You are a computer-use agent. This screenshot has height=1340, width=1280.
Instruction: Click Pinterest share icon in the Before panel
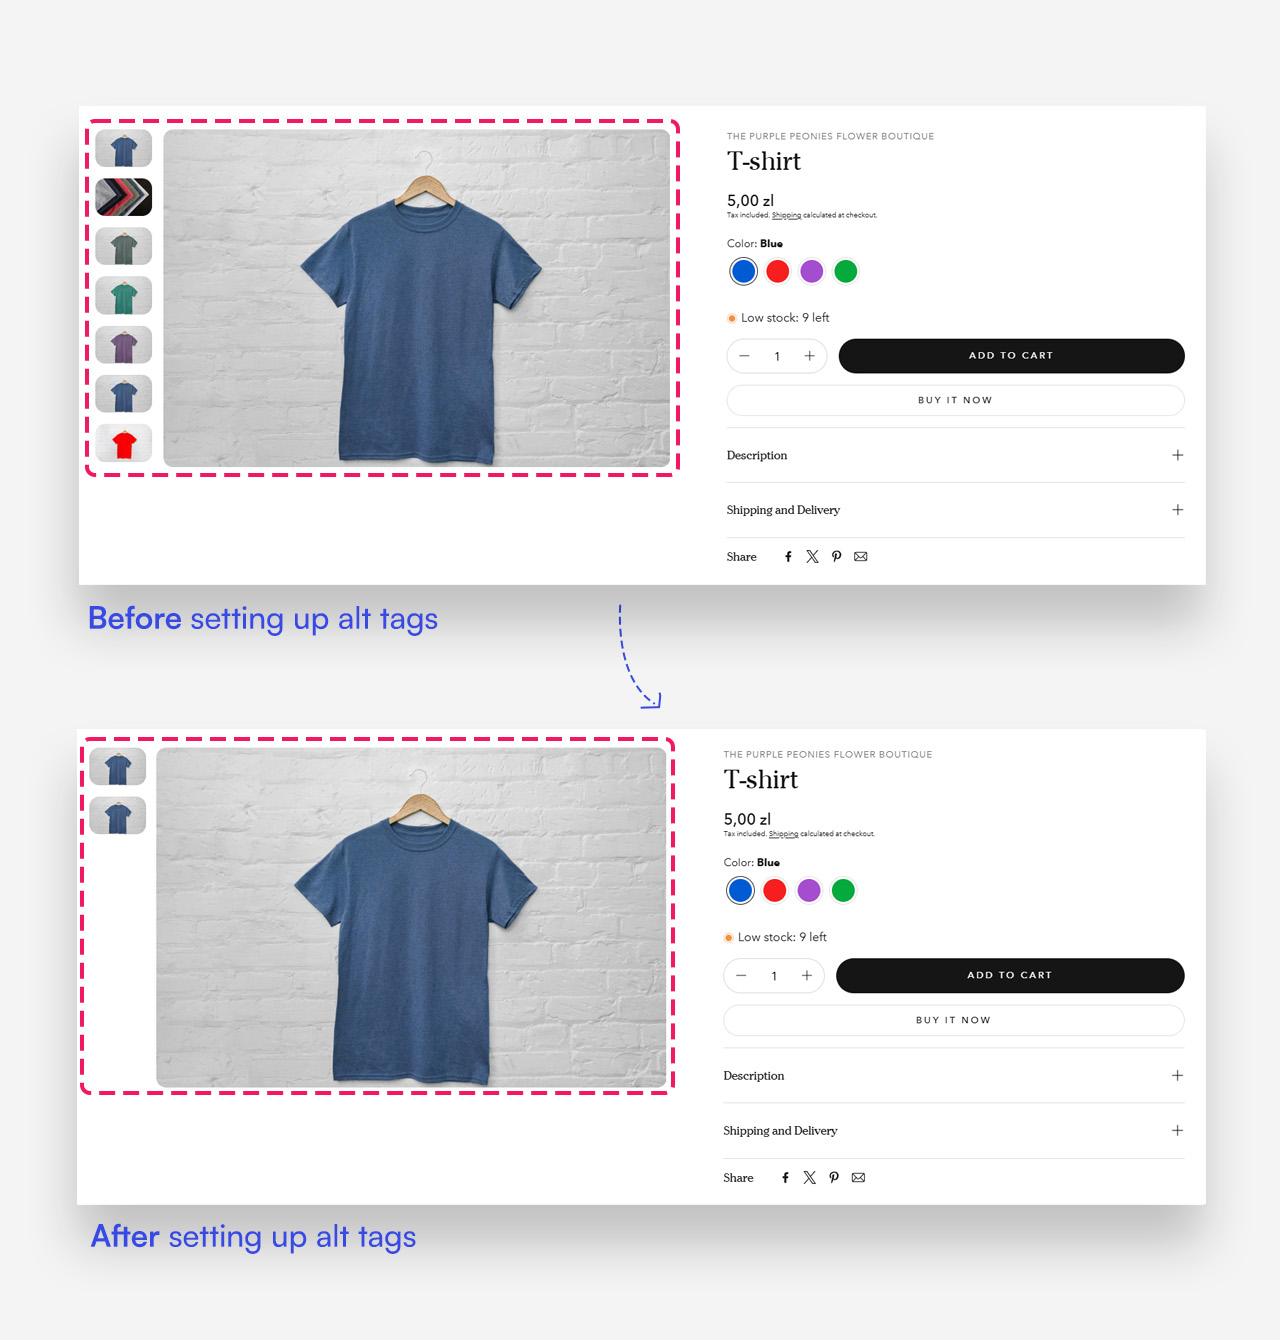(836, 557)
